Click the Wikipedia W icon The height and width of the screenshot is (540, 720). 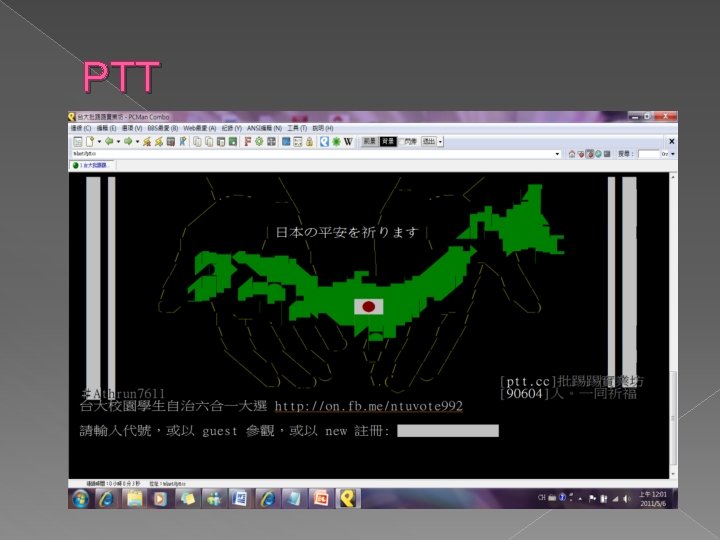[x=348, y=141]
